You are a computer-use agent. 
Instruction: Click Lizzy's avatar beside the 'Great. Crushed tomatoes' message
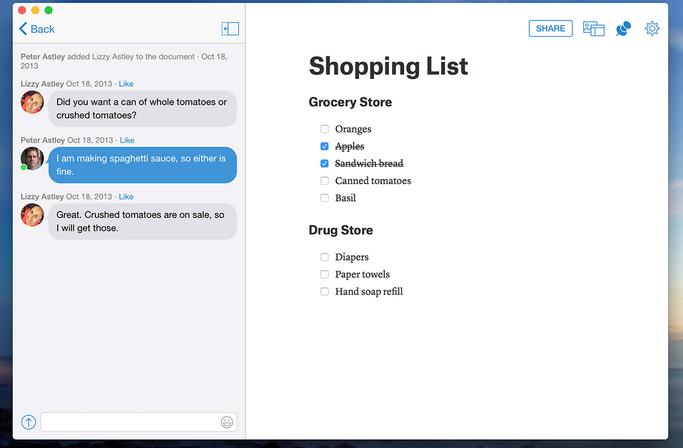32,215
